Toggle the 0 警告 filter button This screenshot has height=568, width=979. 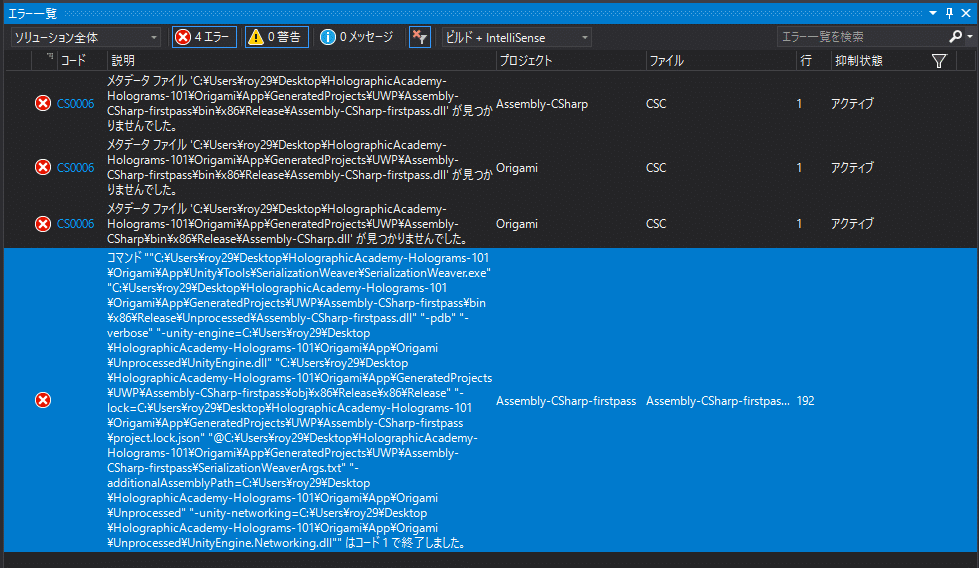tap(277, 37)
